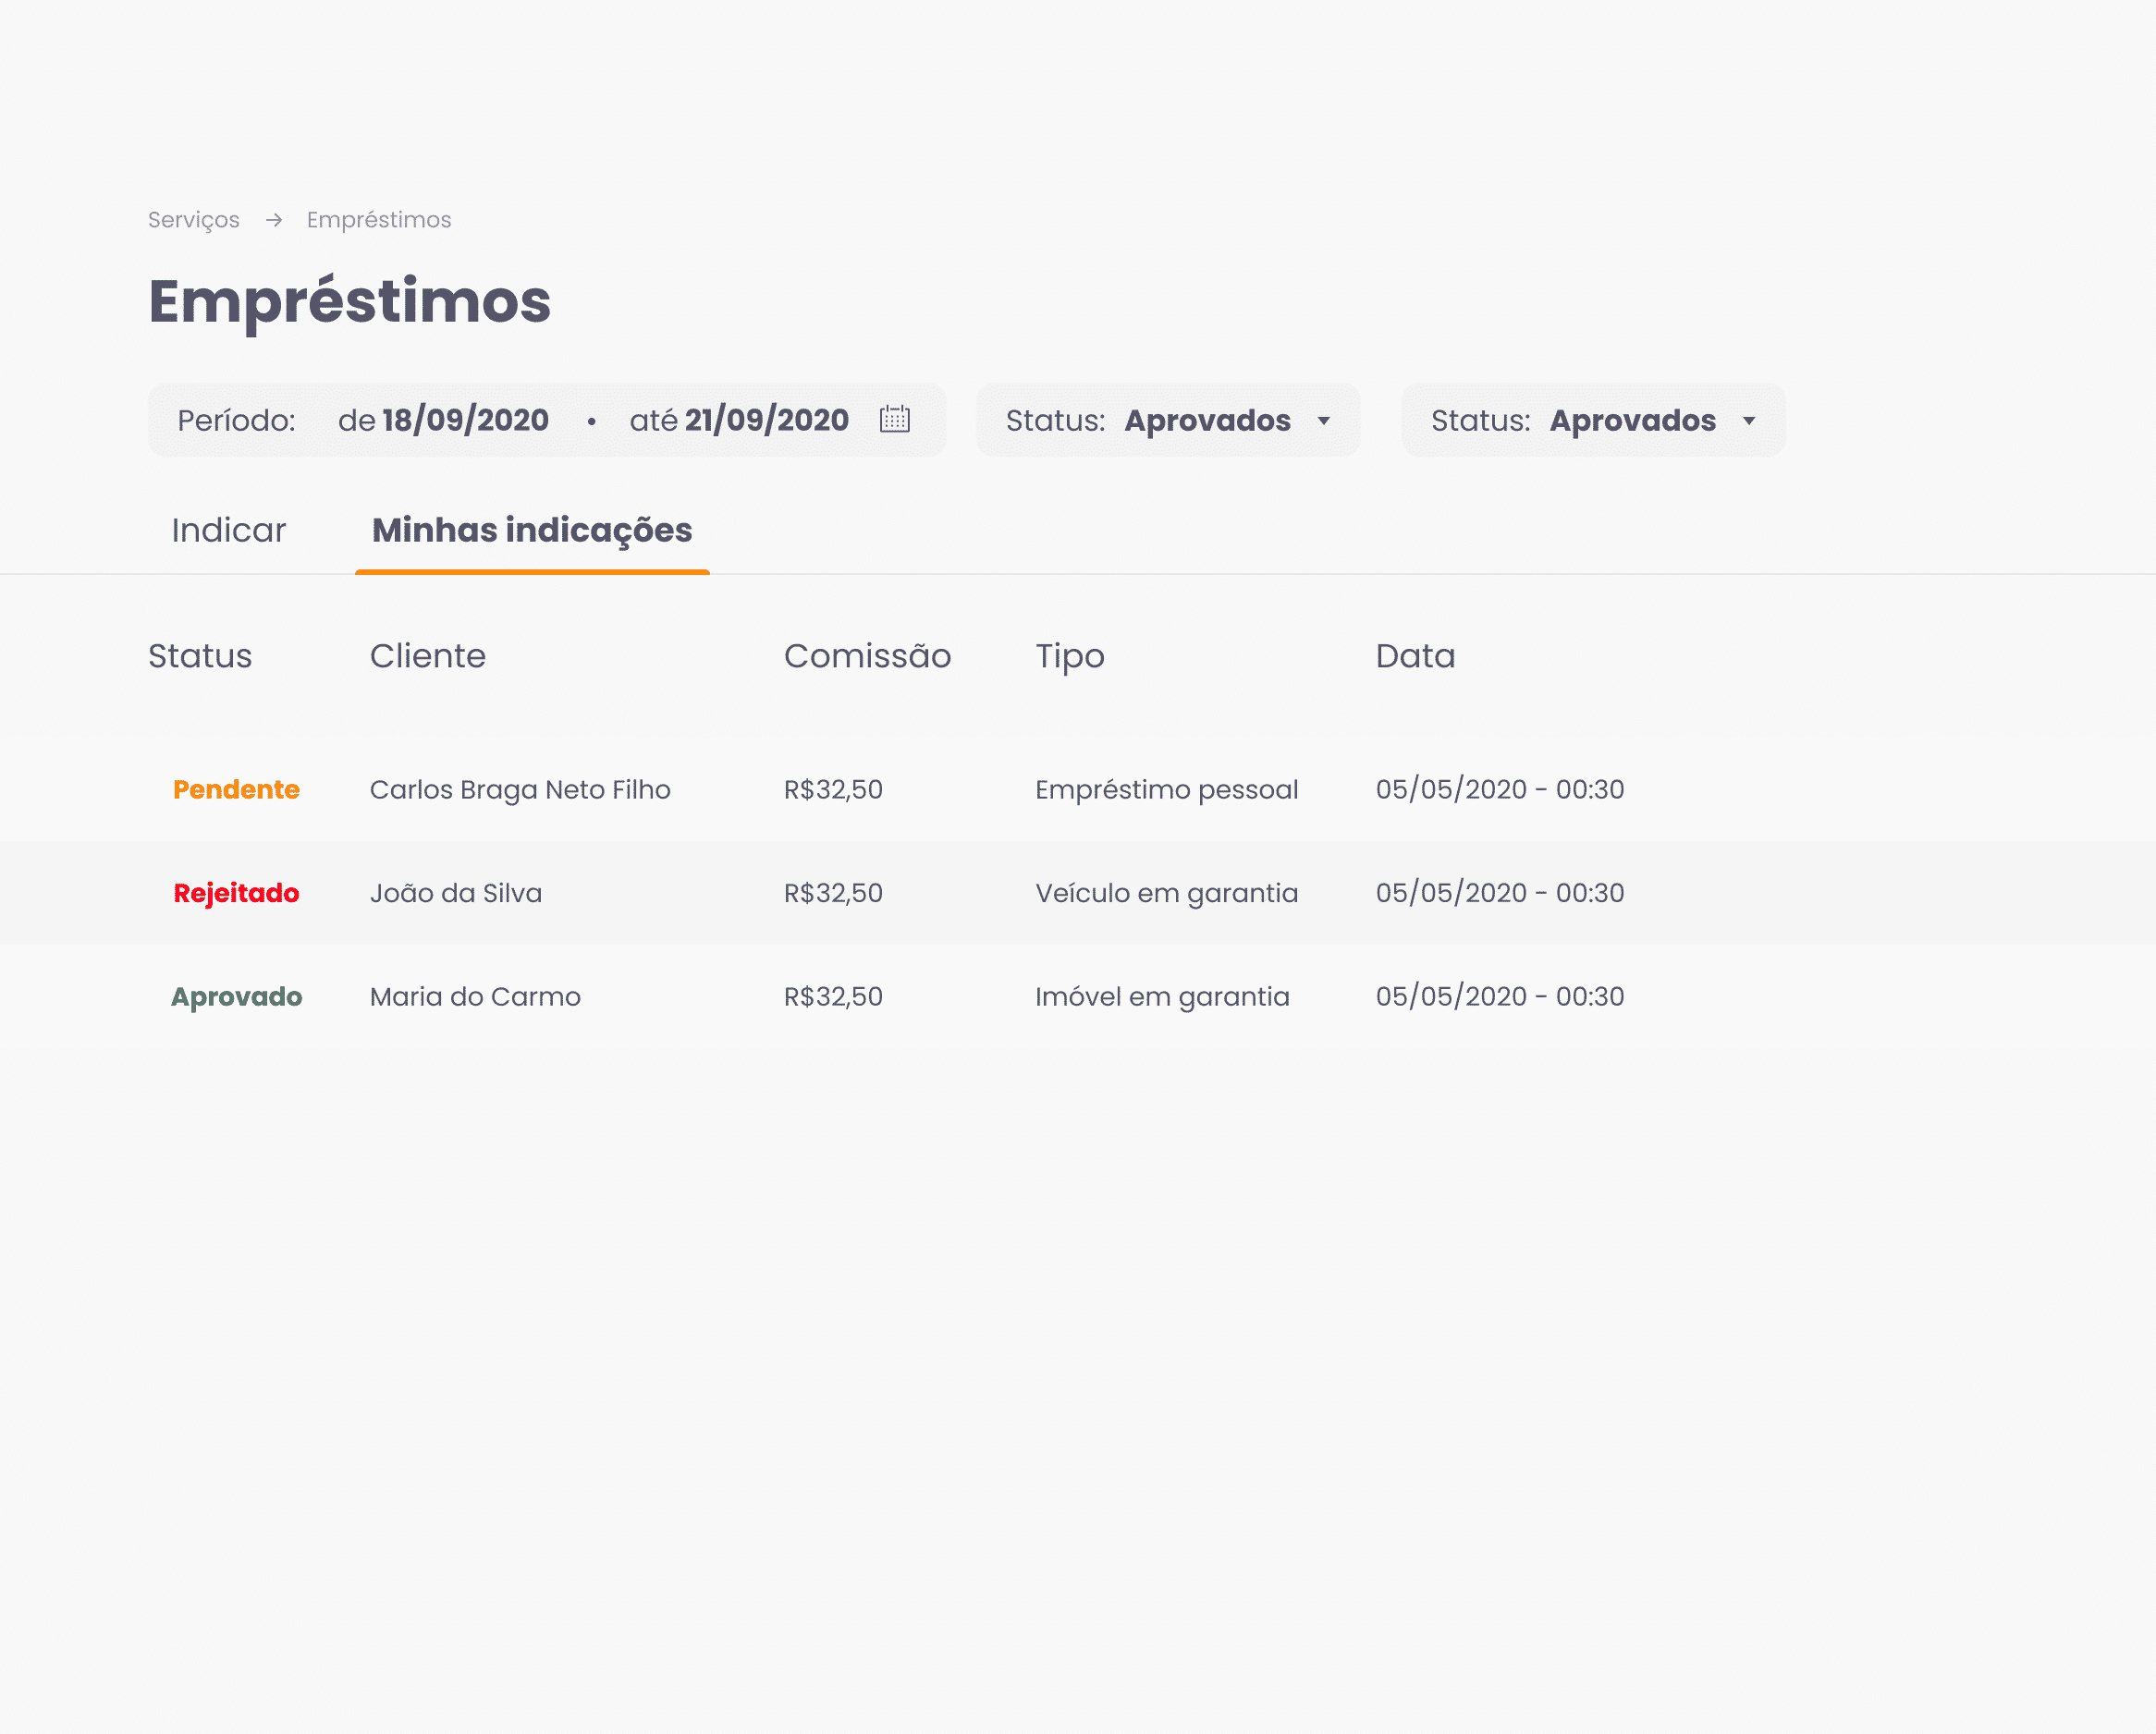Switch to the Indicar tab
This screenshot has width=2156, height=1734.
pyautogui.click(x=228, y=530)
